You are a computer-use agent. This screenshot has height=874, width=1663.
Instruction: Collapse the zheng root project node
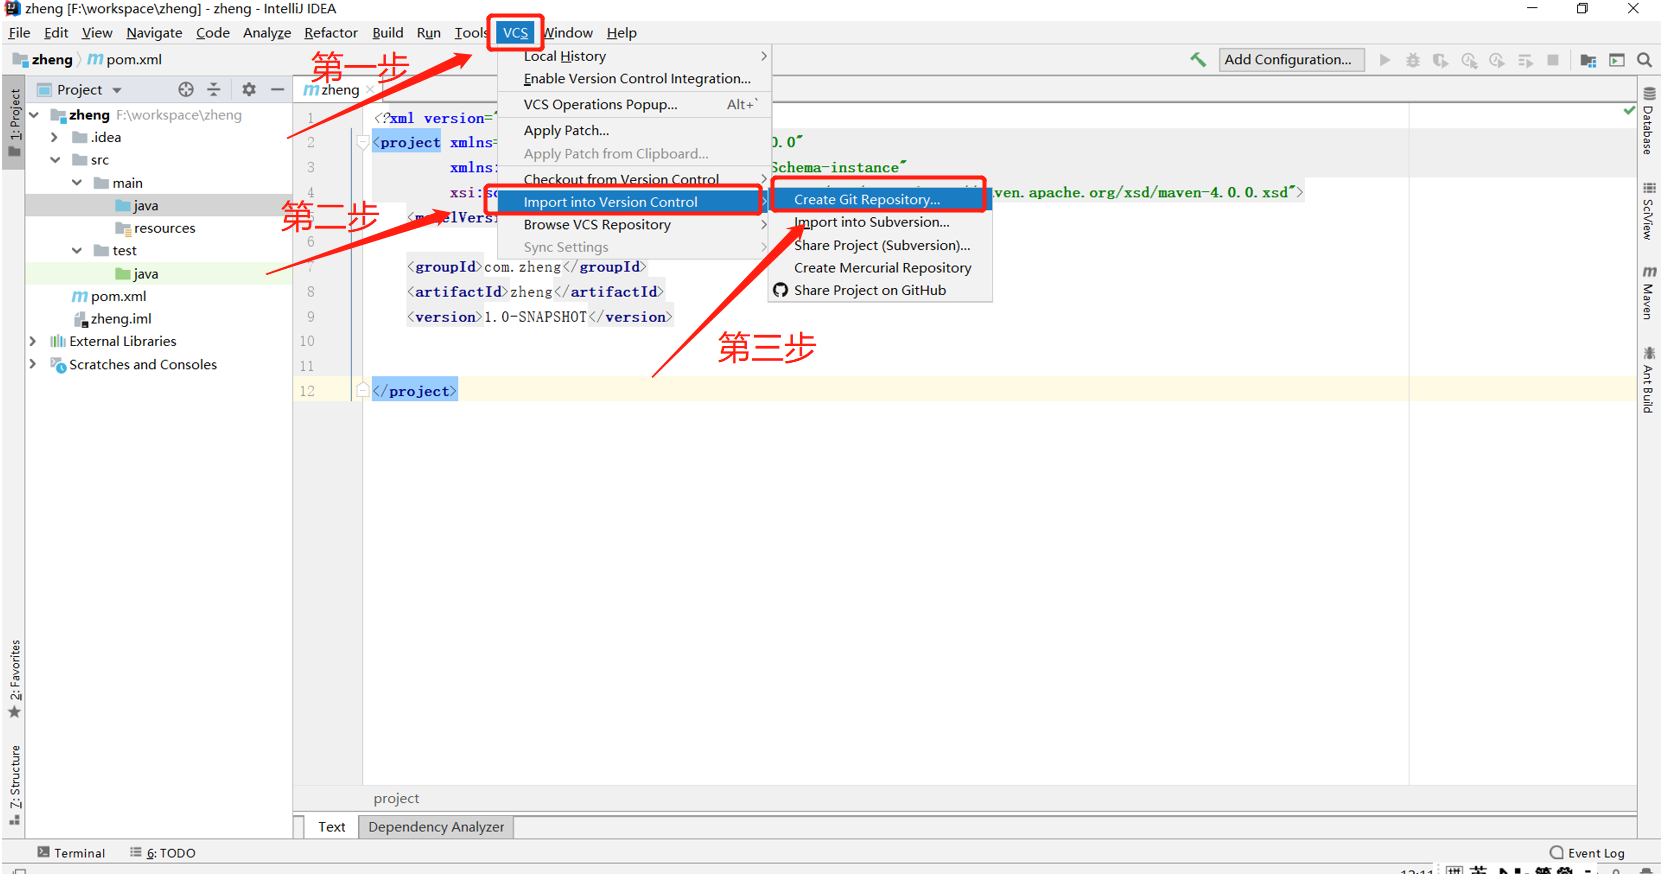[34, 115]
